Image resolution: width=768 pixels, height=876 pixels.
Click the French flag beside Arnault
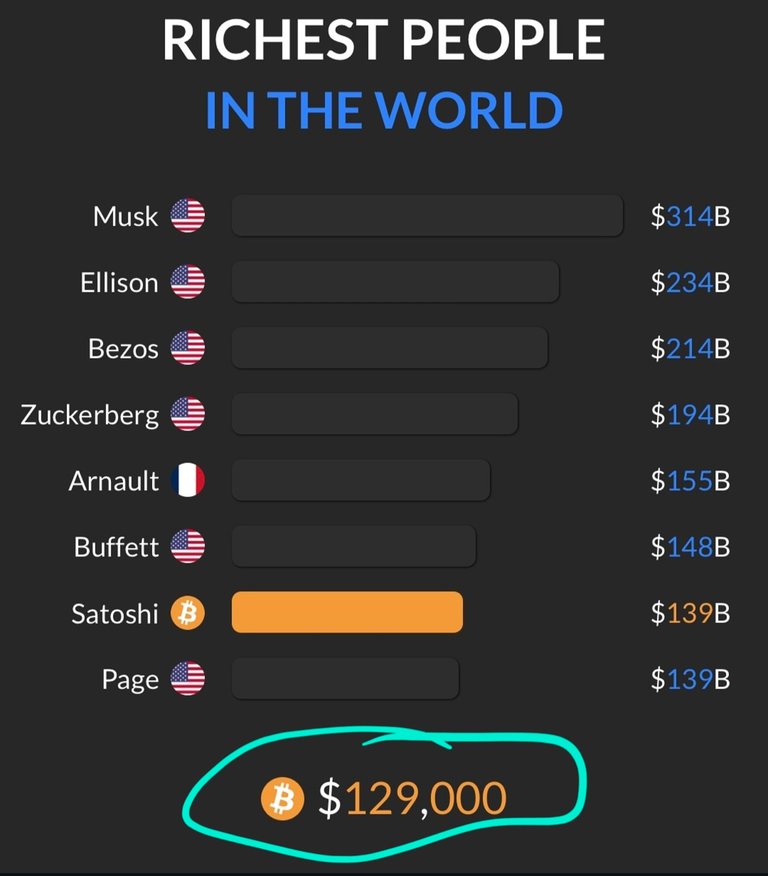(x=188, y=480)
